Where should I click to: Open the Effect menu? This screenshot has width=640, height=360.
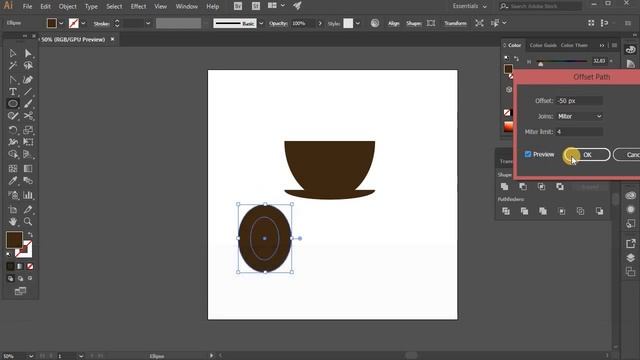pyautogui.click(x=138, y=7)
